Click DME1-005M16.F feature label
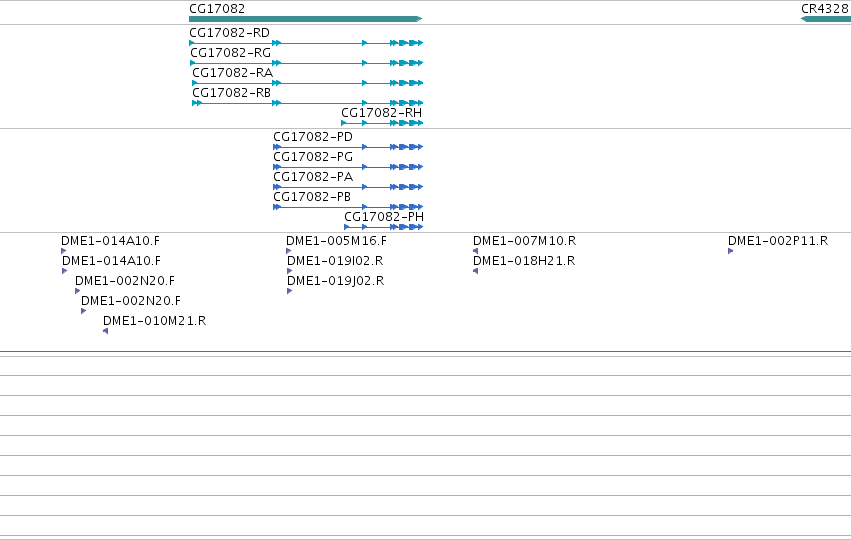Image resolution: width=851 pixels, height=540 pixels. [x=336, y=241]
